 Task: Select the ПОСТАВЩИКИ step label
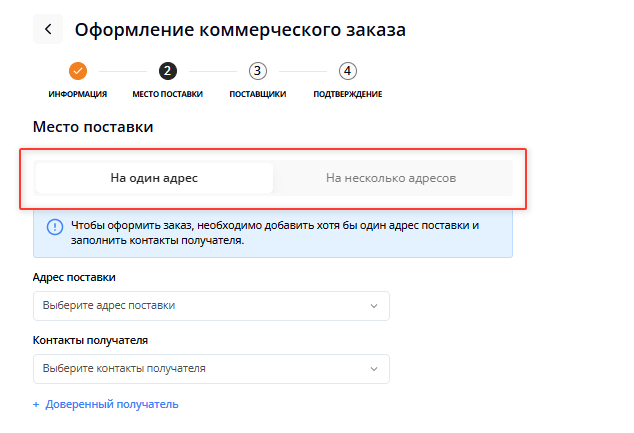[x=258, y=94]
